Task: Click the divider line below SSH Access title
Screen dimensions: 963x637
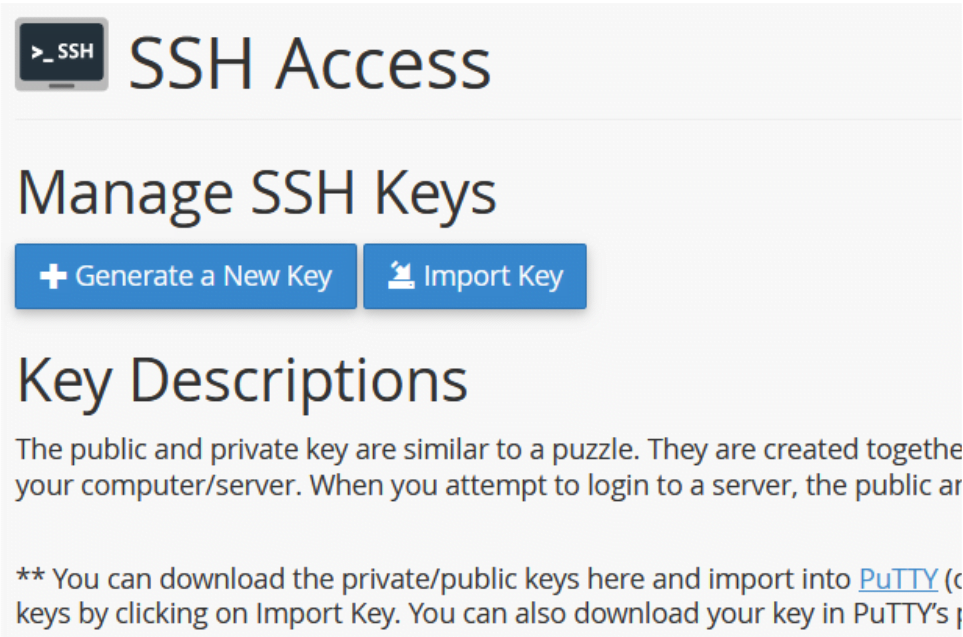Action: click(x=488, y=120)
